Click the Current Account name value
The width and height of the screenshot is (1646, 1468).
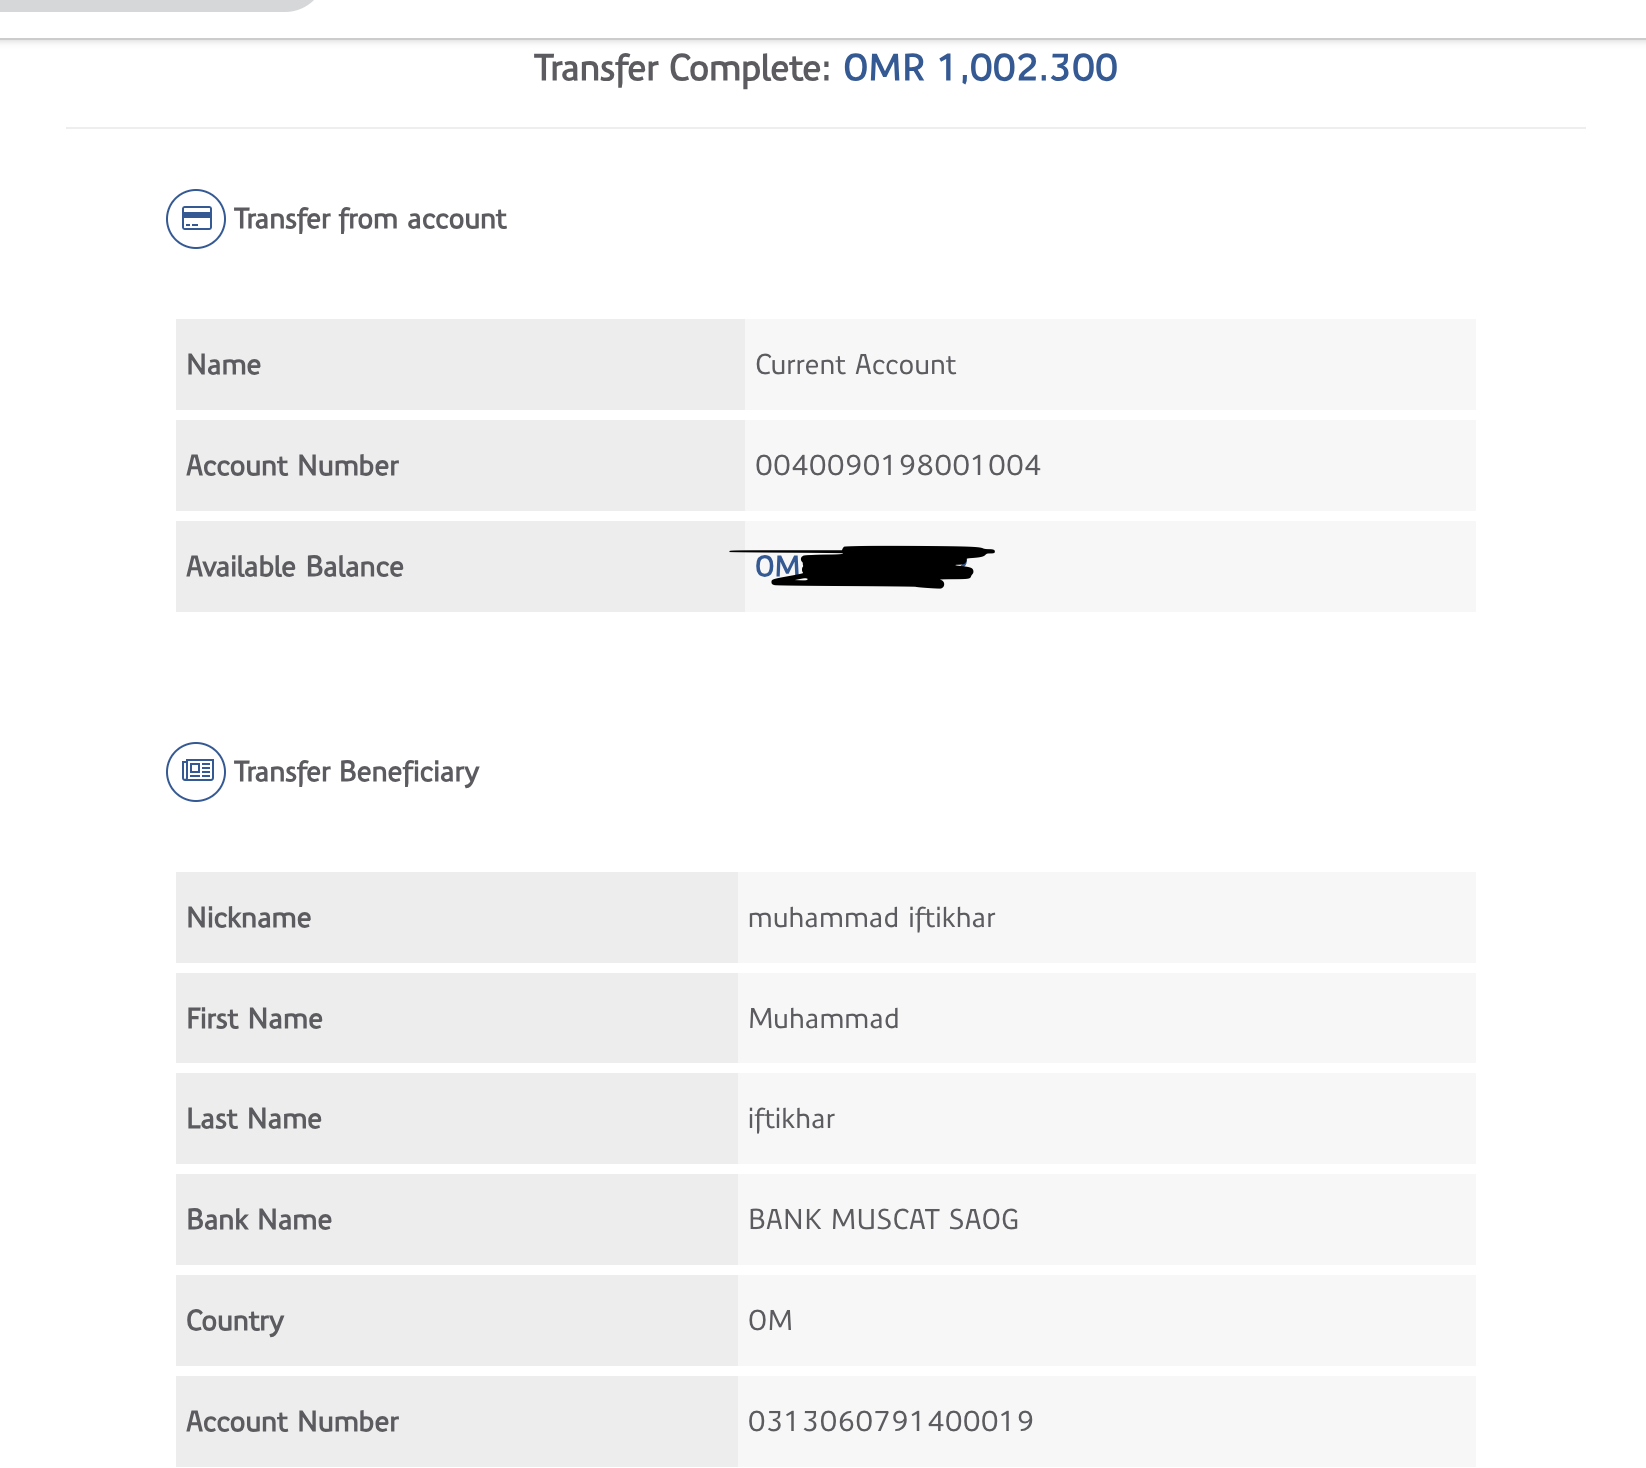click(855, 365)
